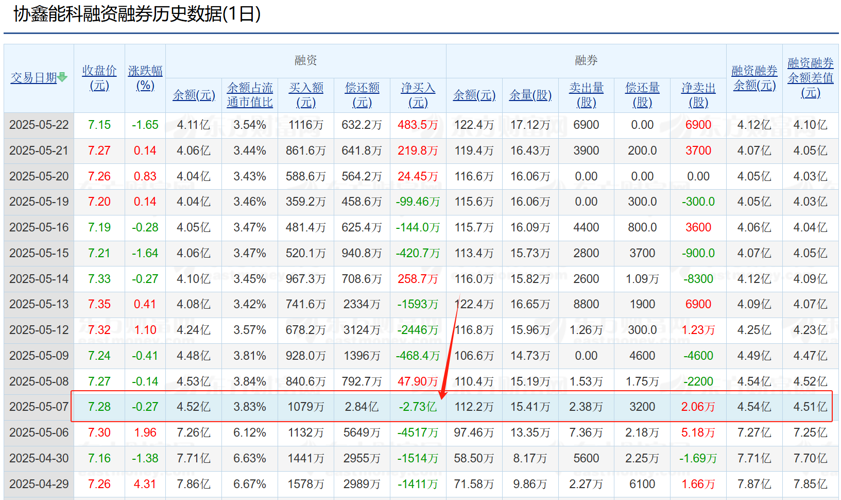Sort by 卖出量(股) header
This screenshot has width=841, height=500.
coord(586,94)
